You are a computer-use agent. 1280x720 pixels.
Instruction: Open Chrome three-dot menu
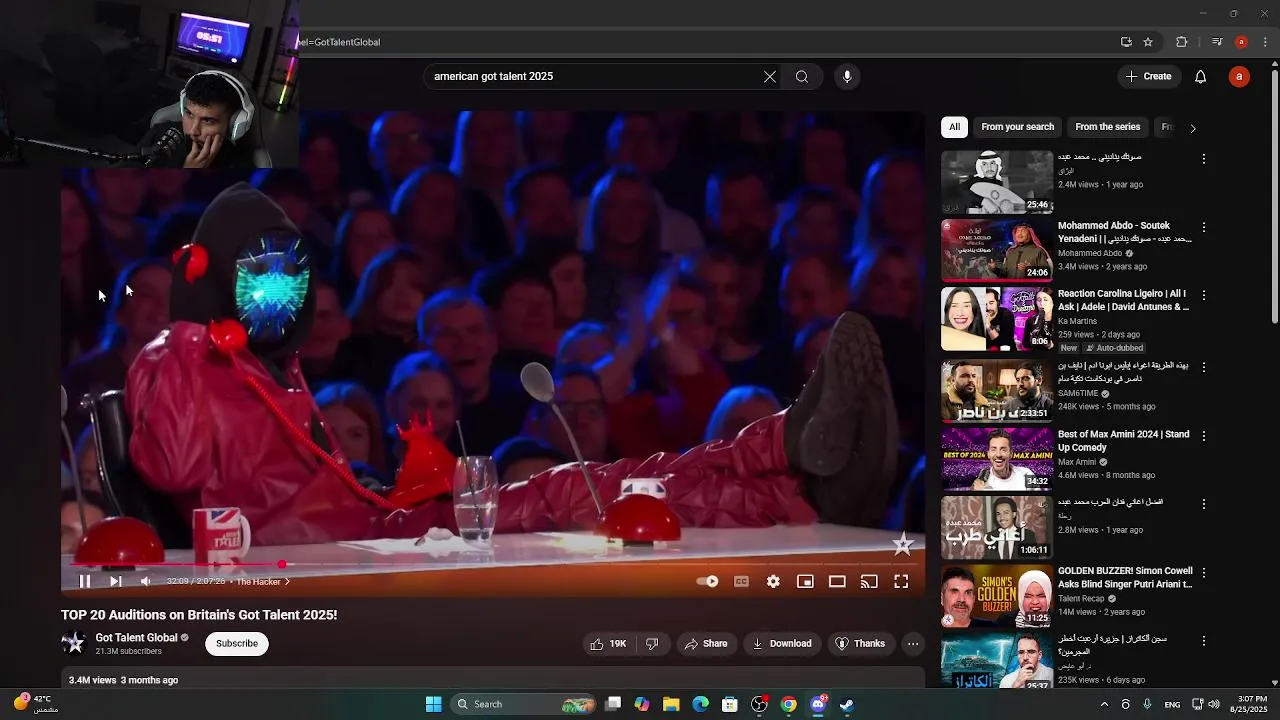(x=1266, y=42)
